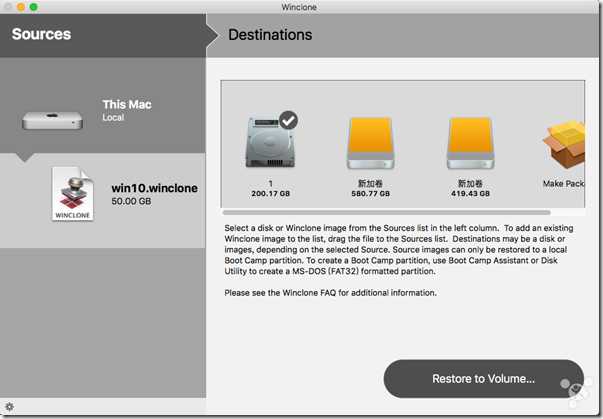The image size is (603, 419).
Task: Choose the 419.43 GB orange volume
Action: tap(470, 143)
